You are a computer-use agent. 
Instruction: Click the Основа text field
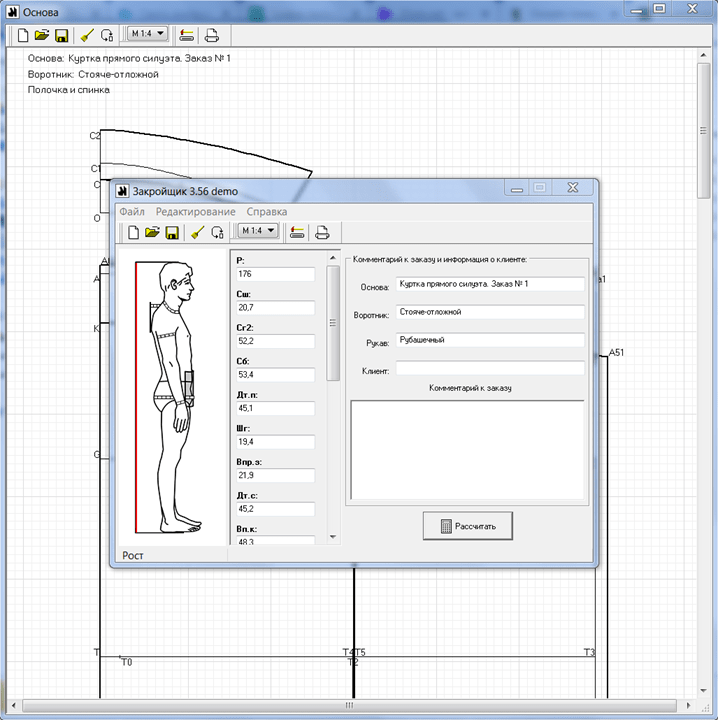point(490,284)
